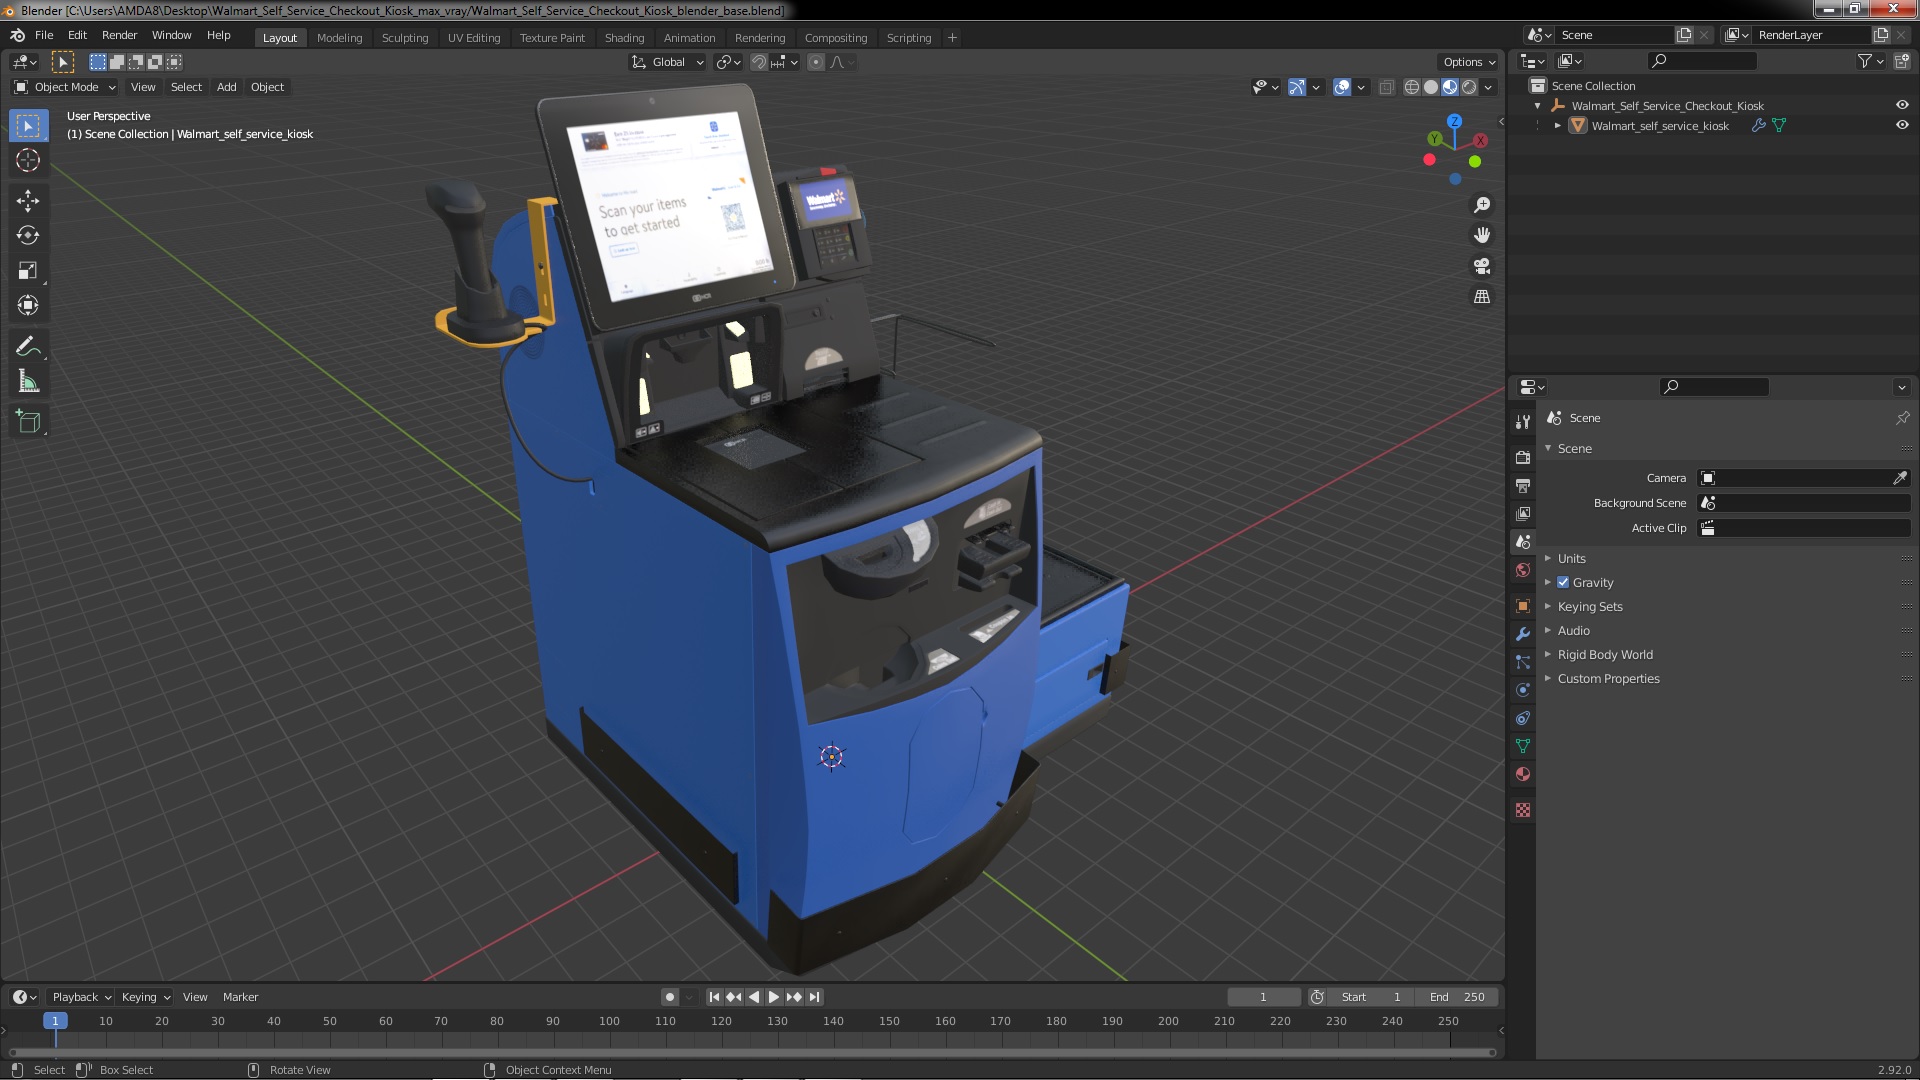Jump to the first frame
1920x1080 pixels.
click(x=714, y=997)
